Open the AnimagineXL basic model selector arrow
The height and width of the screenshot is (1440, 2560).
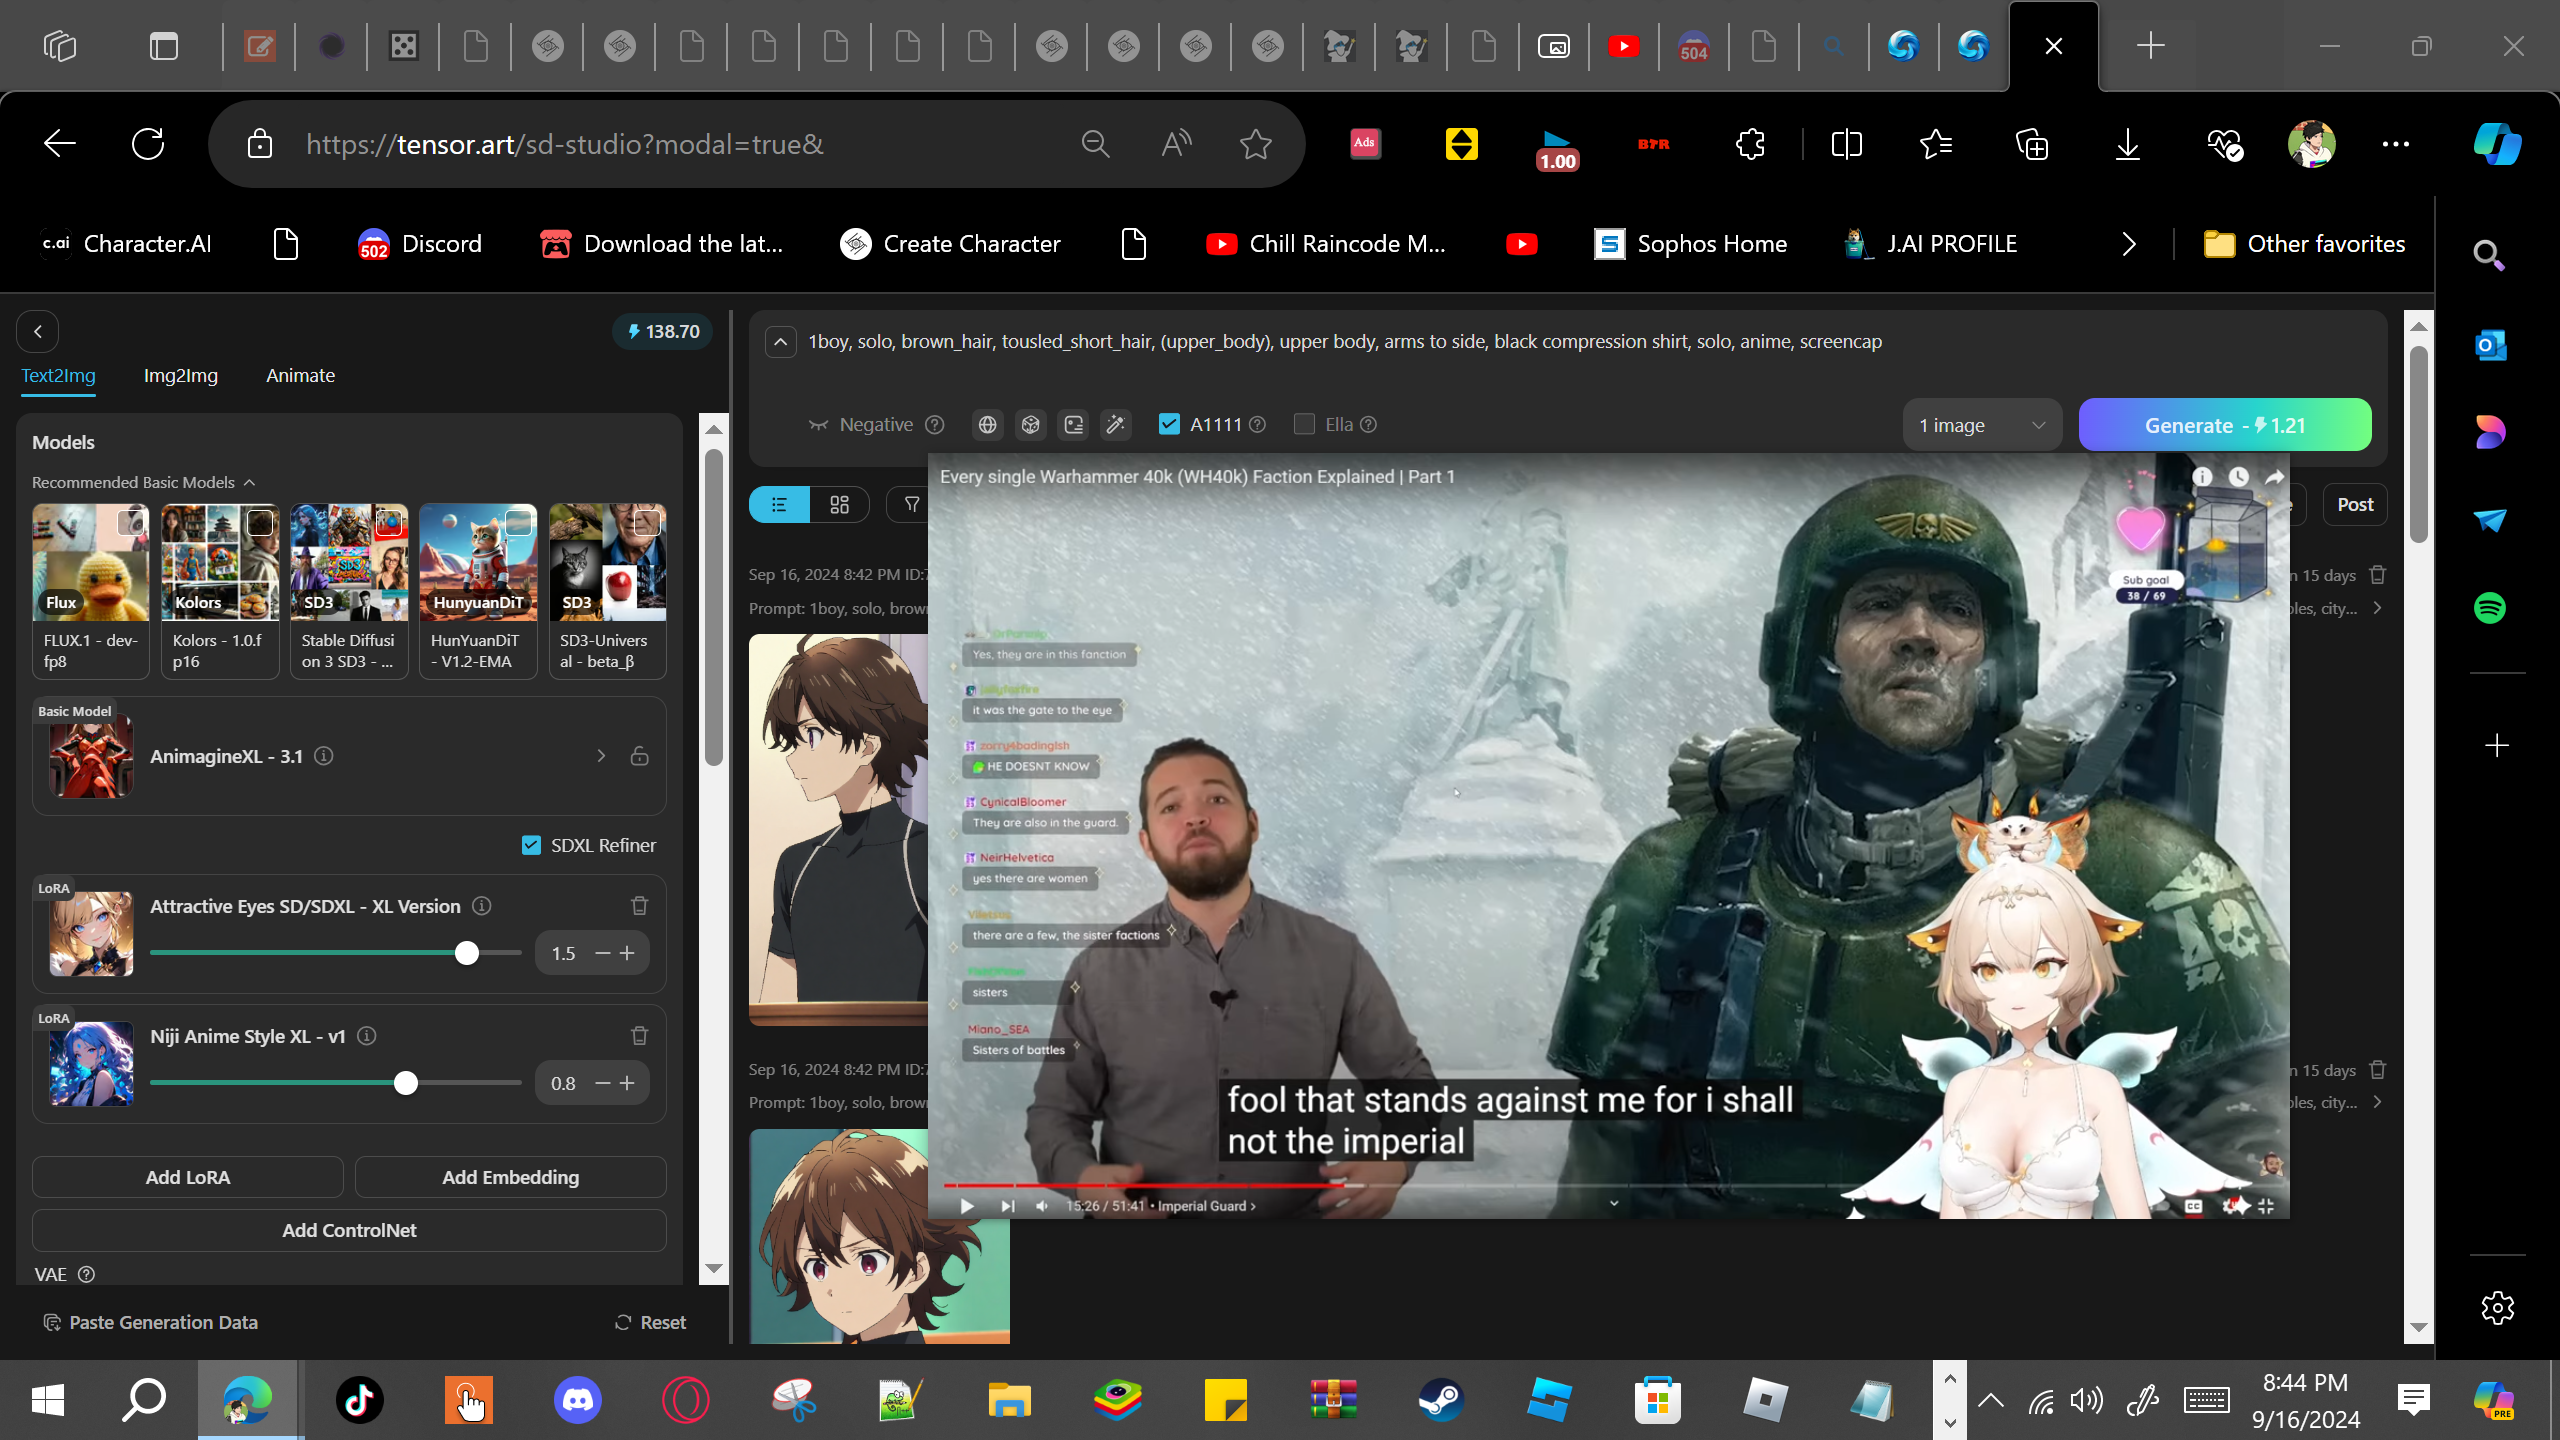601,756
